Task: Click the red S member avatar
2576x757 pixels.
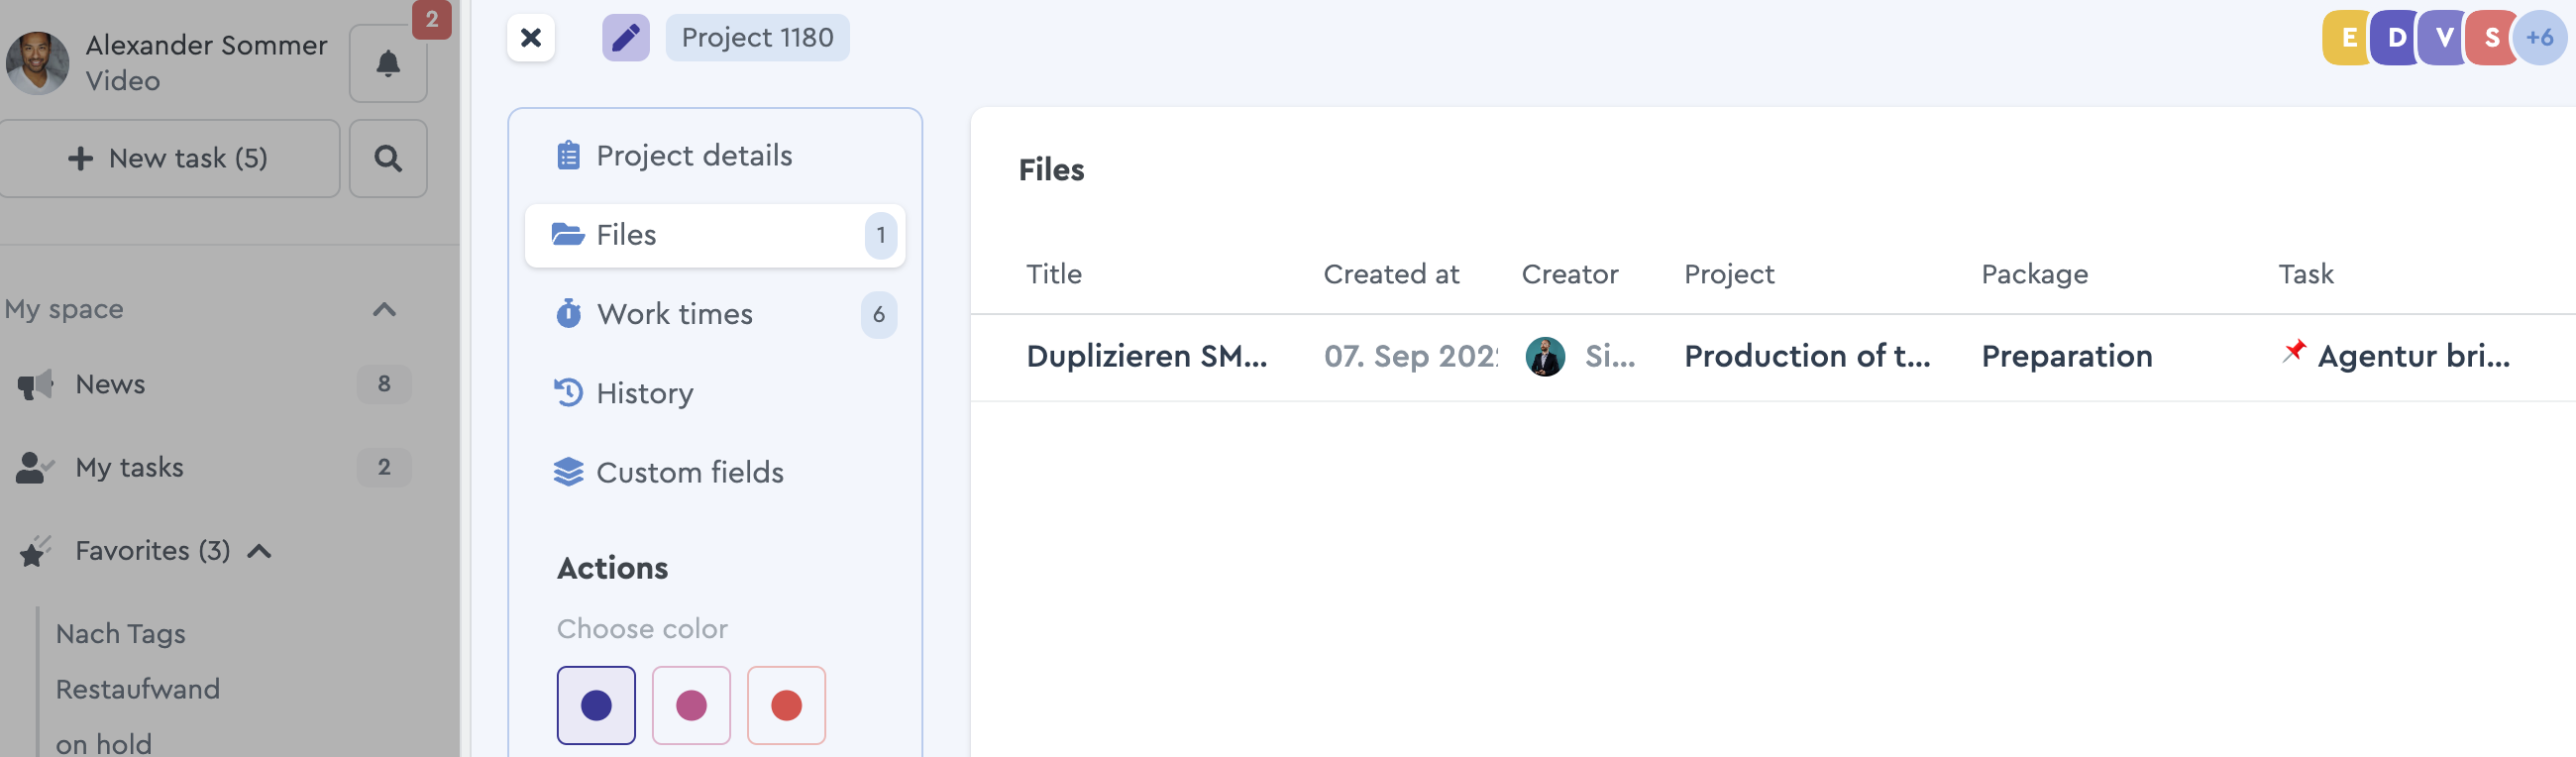Action: click(2490, 38)
